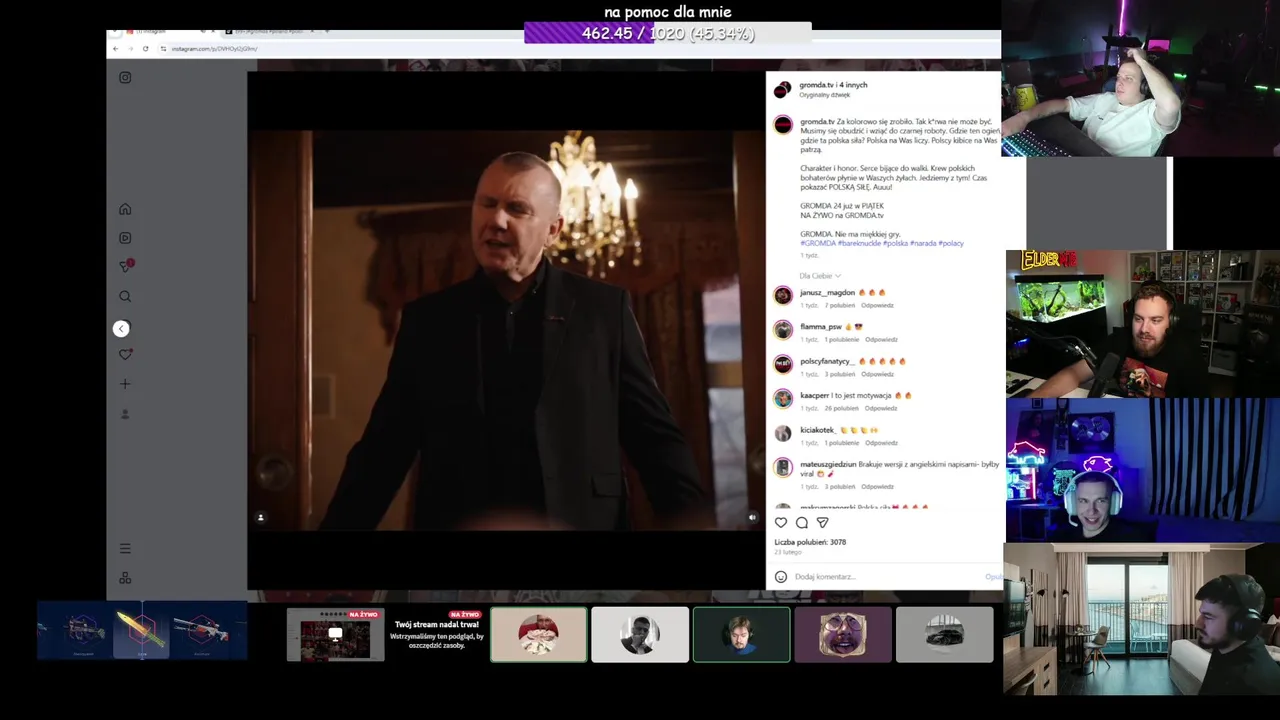
Task: Open Search magnifier in Instagram sidebar
Action: pos(125,296)
